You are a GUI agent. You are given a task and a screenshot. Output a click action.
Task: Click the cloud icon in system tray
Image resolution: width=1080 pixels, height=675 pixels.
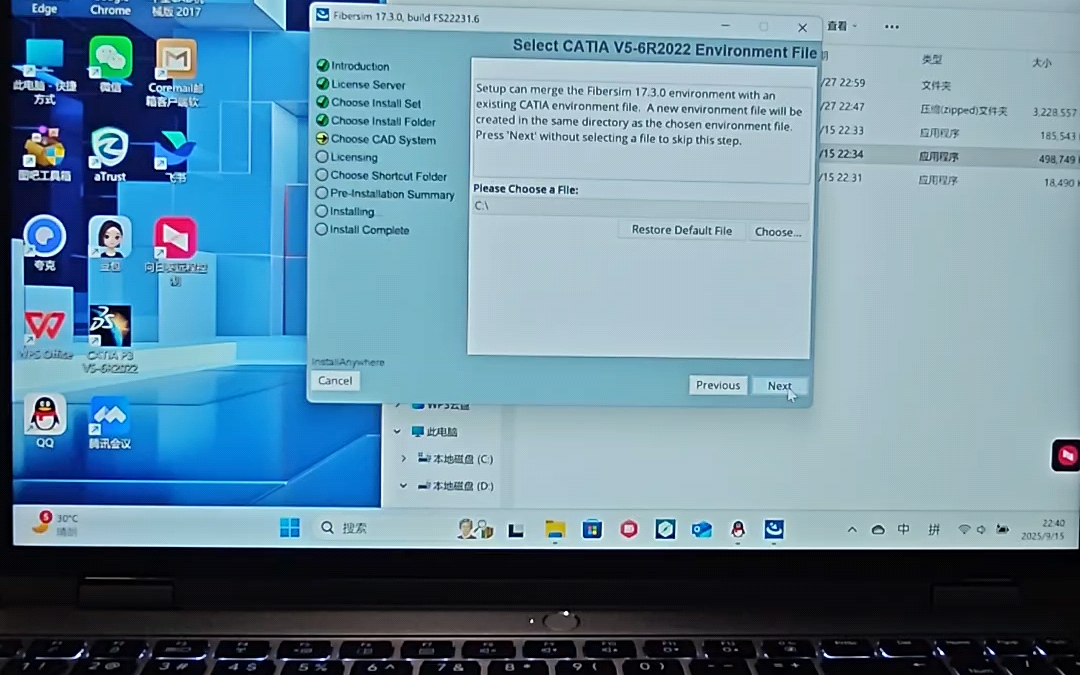tap(878, 530)
